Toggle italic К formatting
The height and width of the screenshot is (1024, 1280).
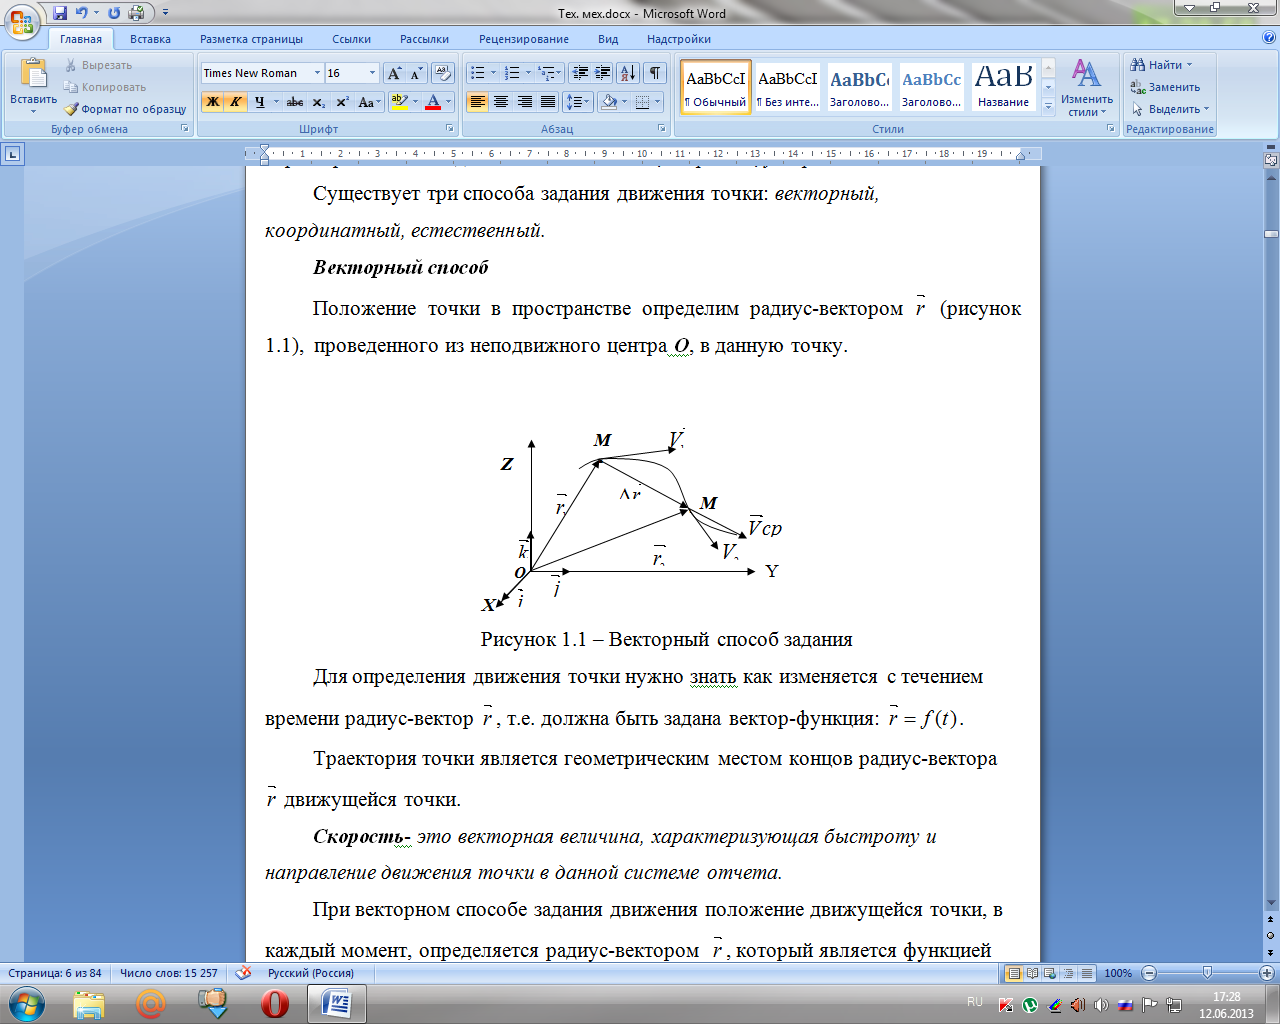(235, 102)
